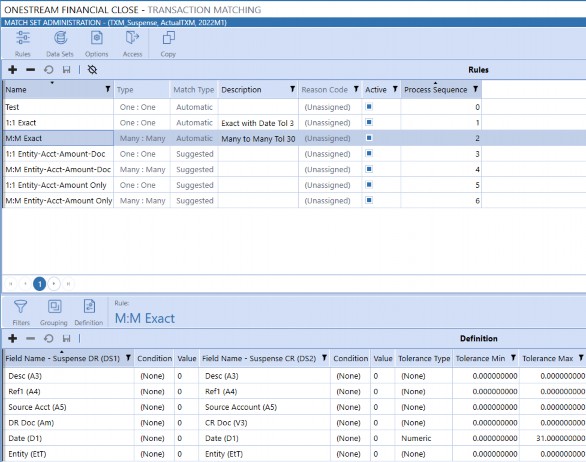Screen dimensions: 586x462
Task: Open the rule Filters view
Action: coord(21,312)
